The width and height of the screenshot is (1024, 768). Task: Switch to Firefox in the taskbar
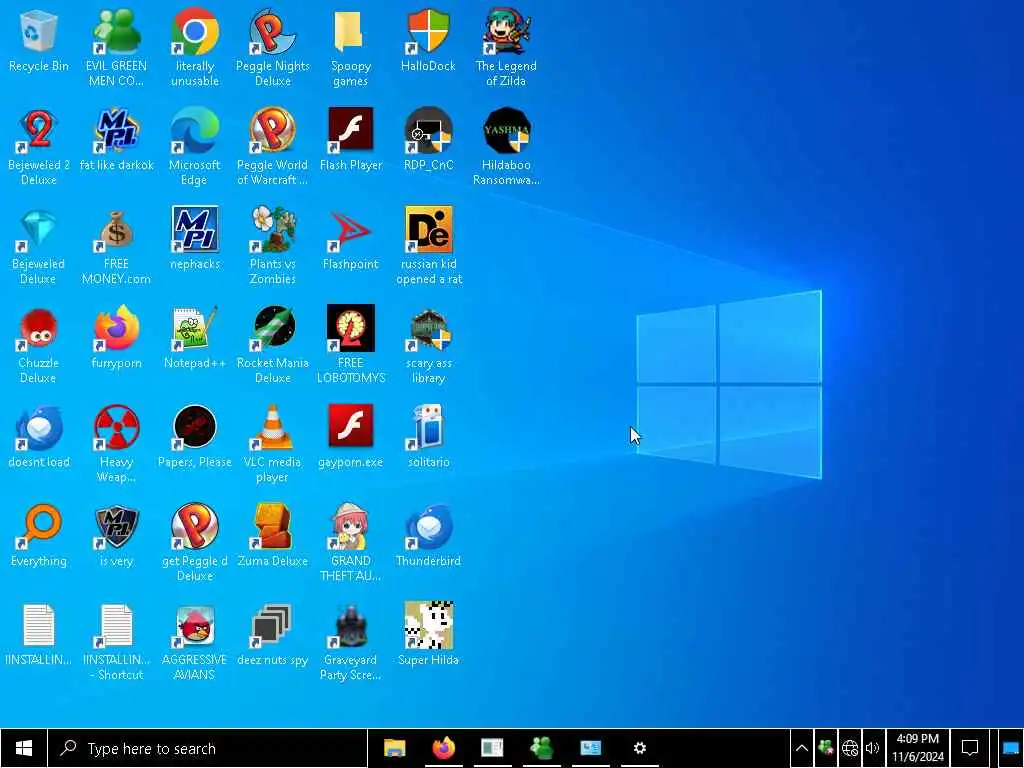[x=443, y=748]
